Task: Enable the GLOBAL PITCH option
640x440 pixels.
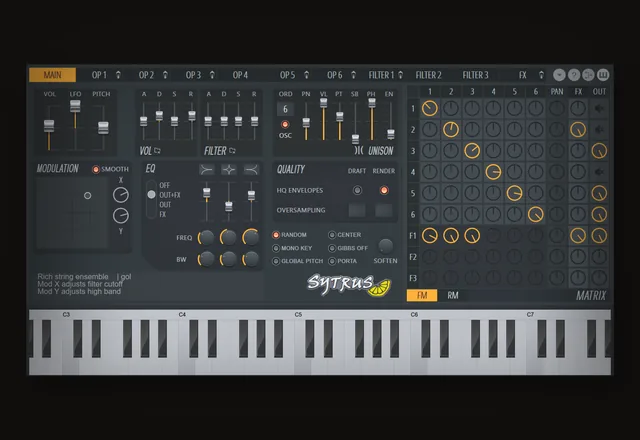Action: pyautogui.click(x=276, y=261)
